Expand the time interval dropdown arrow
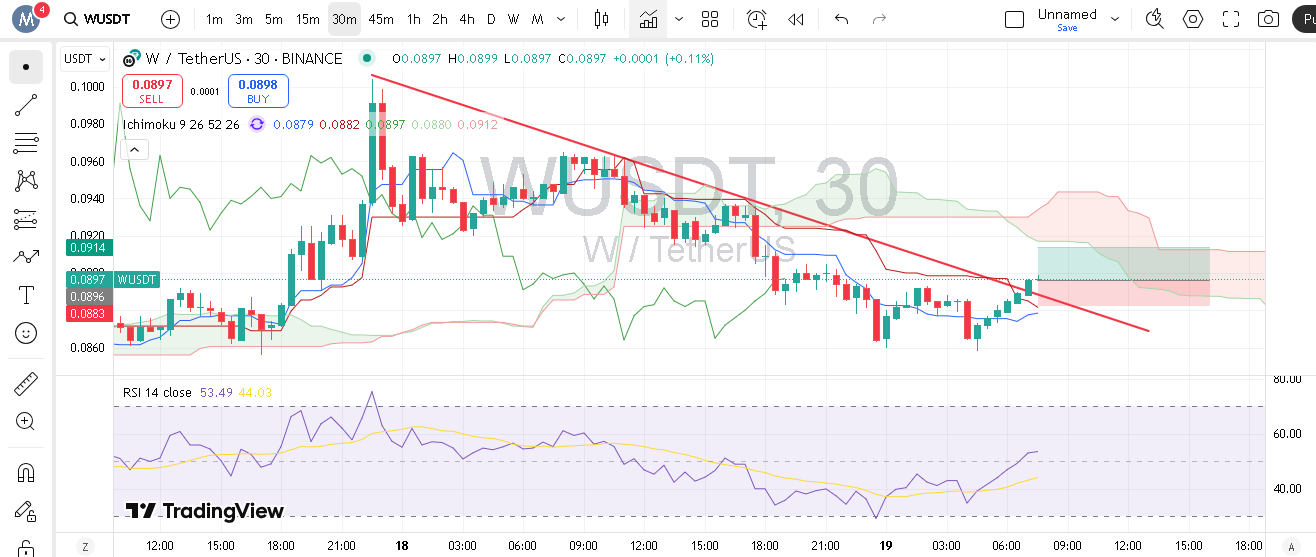This screenshot has width=1316, height=557. coord(561,19)
